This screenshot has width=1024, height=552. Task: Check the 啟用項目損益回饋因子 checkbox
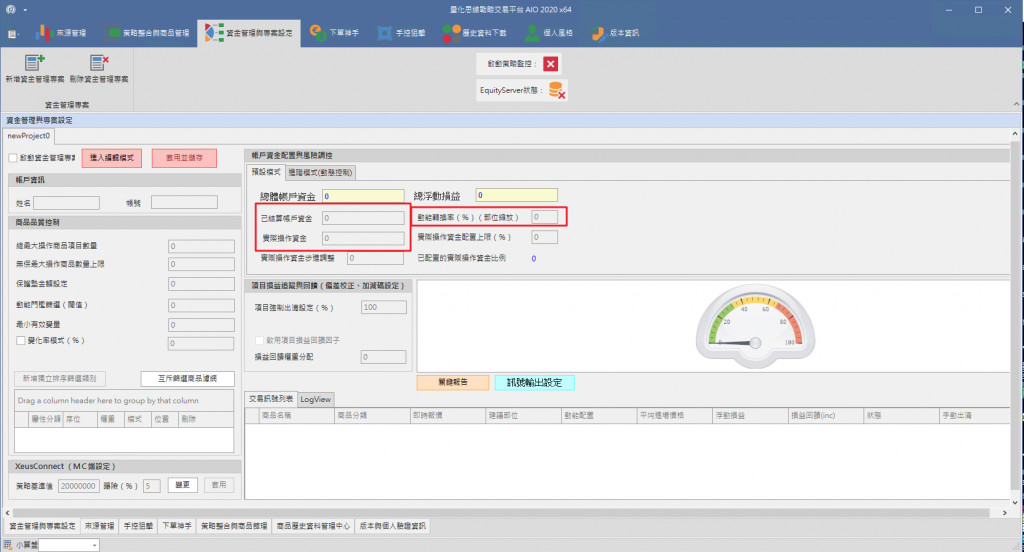[x=259, y=341]
